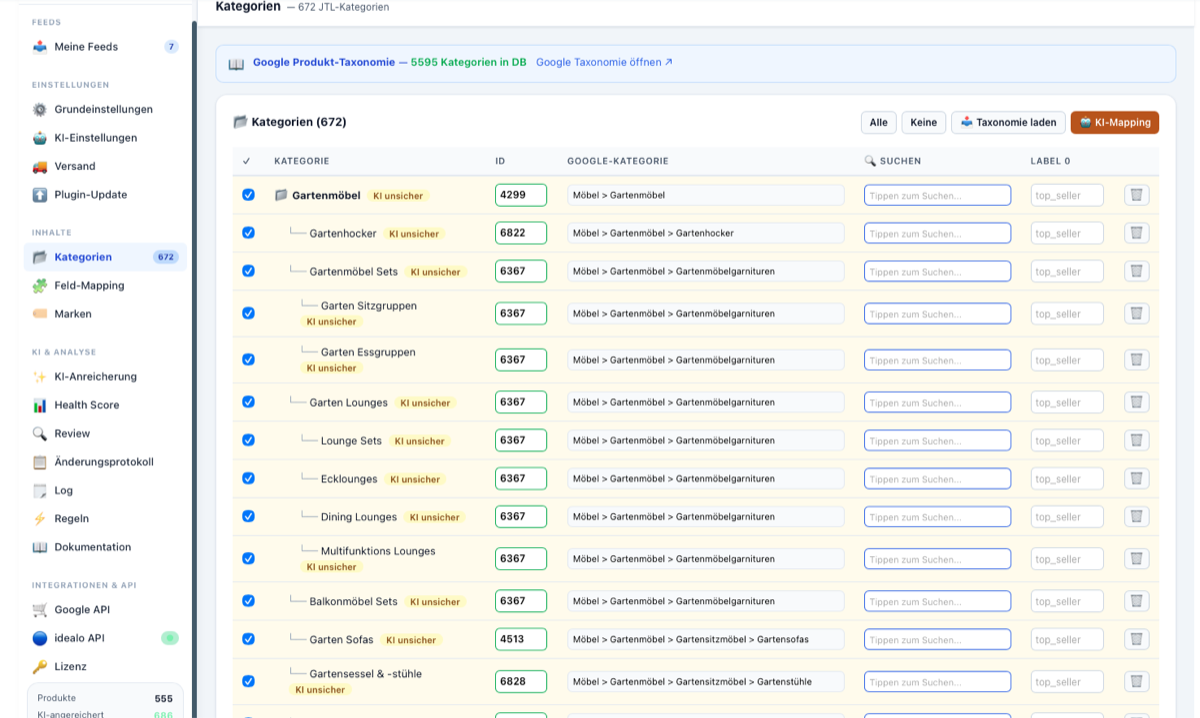Click Google category field for Gartenhocker
The image size is (1200, 718).
pos(706,233)
